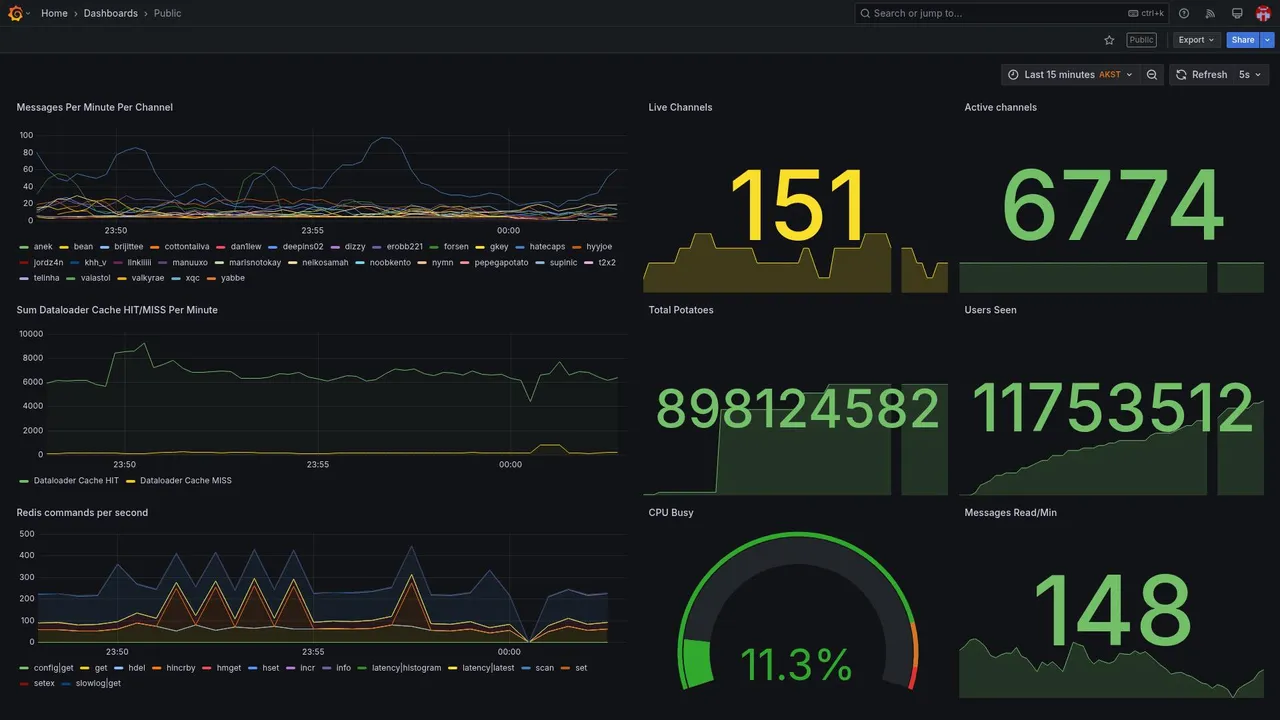This screenshot has width=1280, height=720.
Task: Open the help question-mark icon
Action: point(1184,13)
